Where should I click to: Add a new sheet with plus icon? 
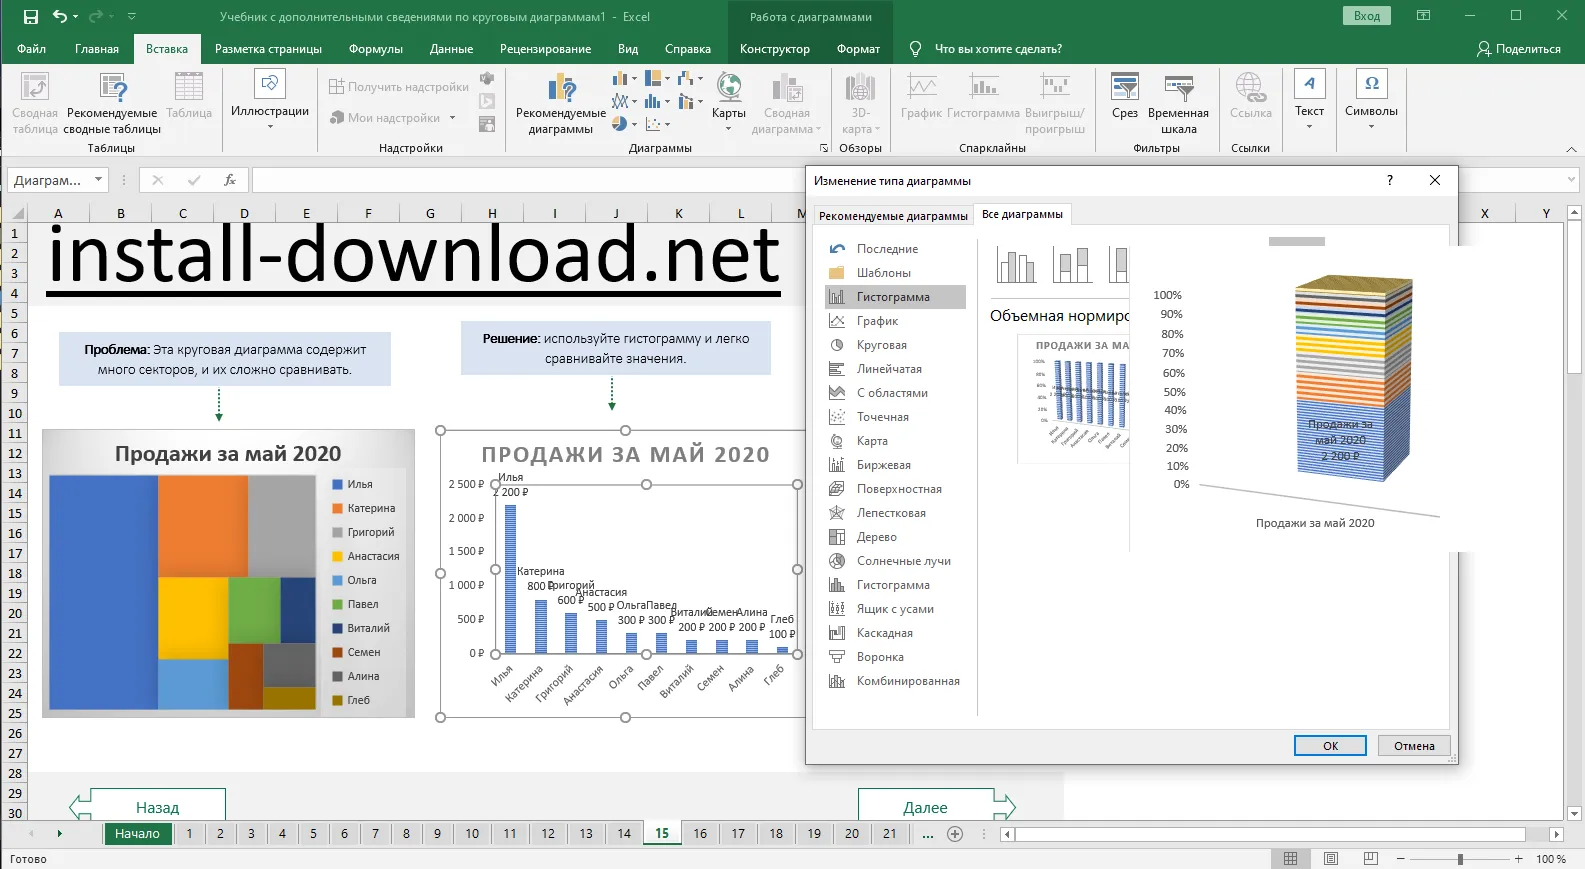[955, 834]
